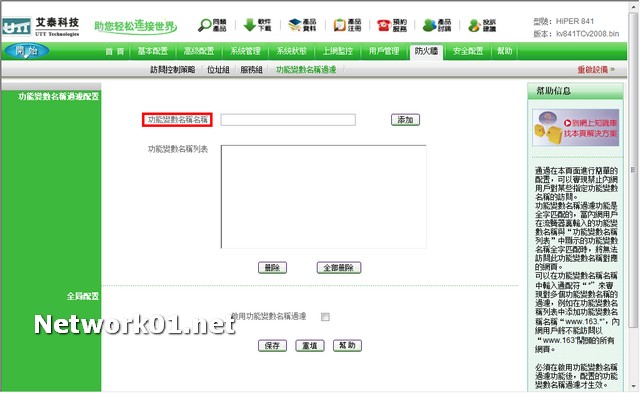
Task: Click the domain name text input field
Action: (x=288, y=120)
